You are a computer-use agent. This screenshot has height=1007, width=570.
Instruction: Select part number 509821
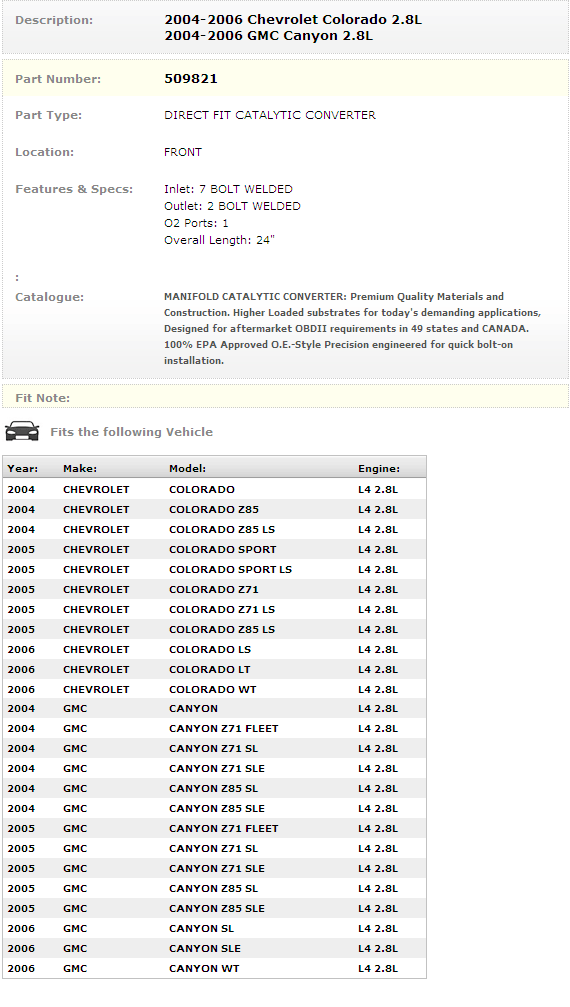pyautogui.click(x=191, y=78)
